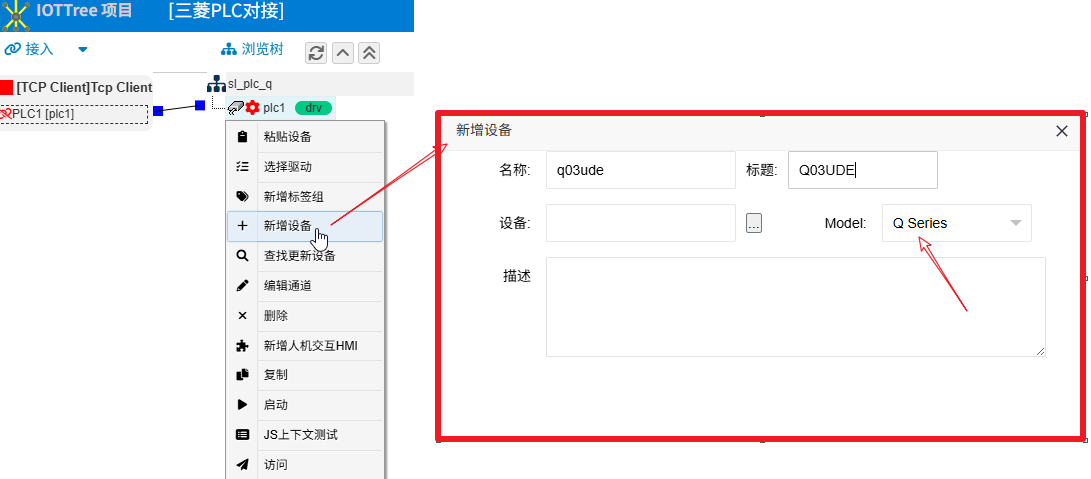Click the blue join square next to PLC1

(158, 111)
